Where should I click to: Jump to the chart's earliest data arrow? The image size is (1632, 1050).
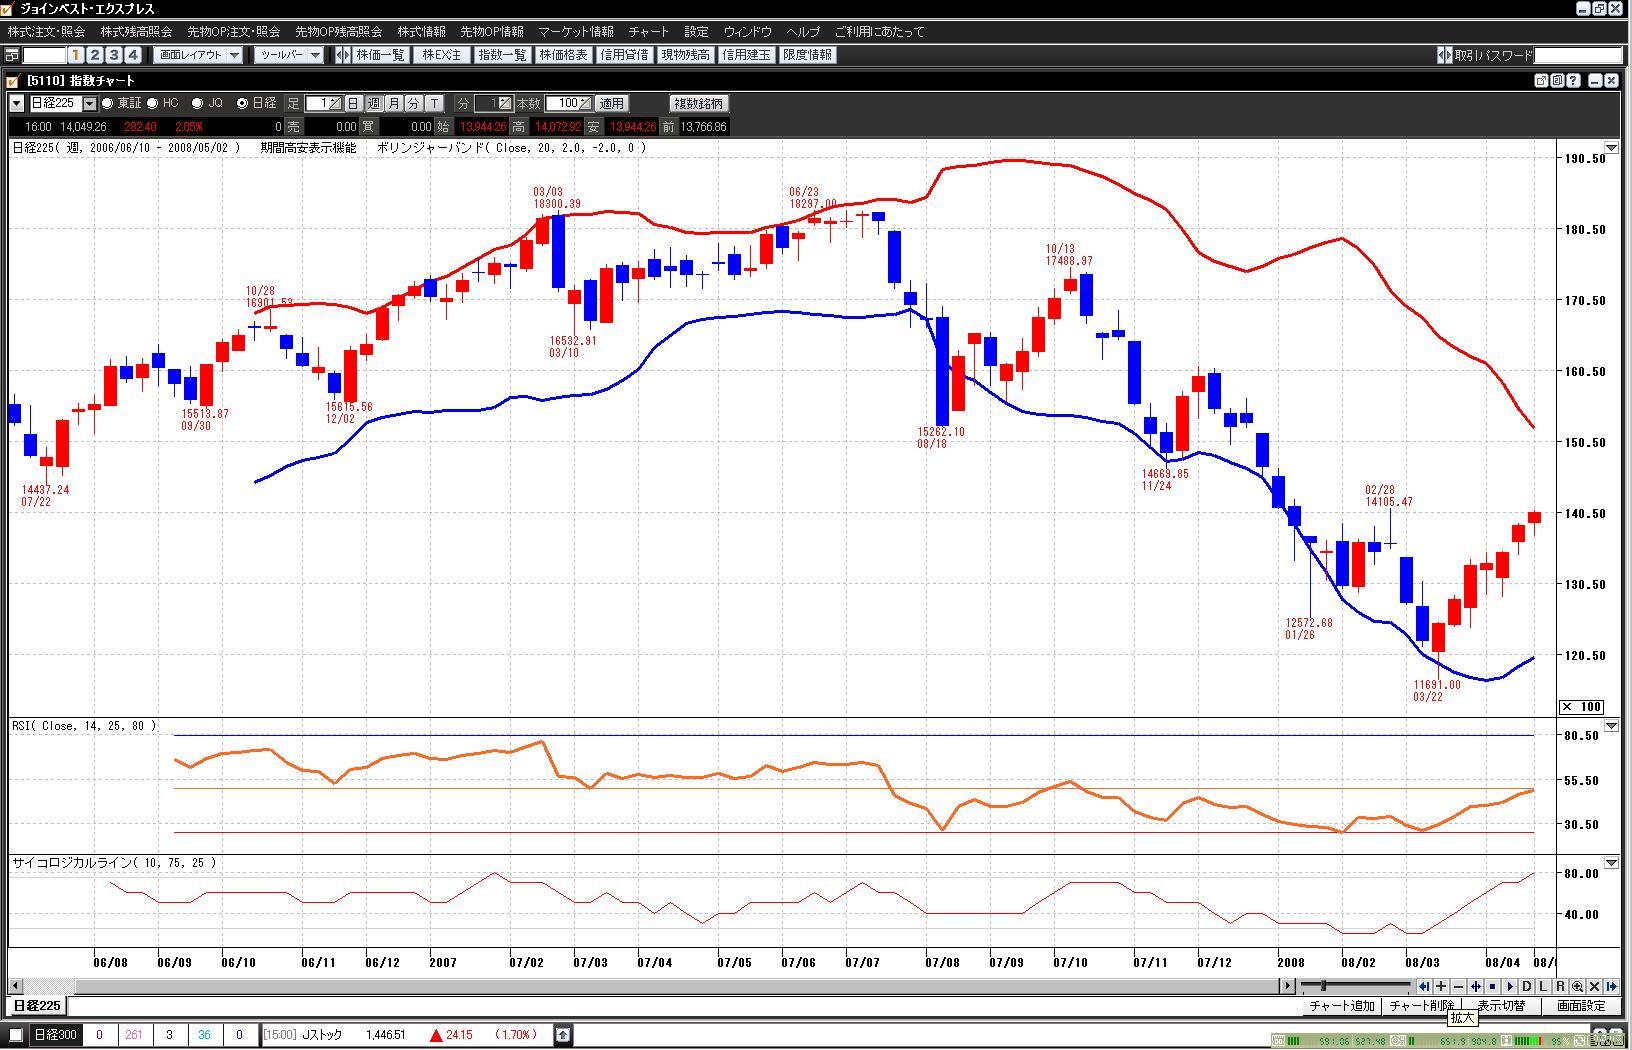[1424, 986]
